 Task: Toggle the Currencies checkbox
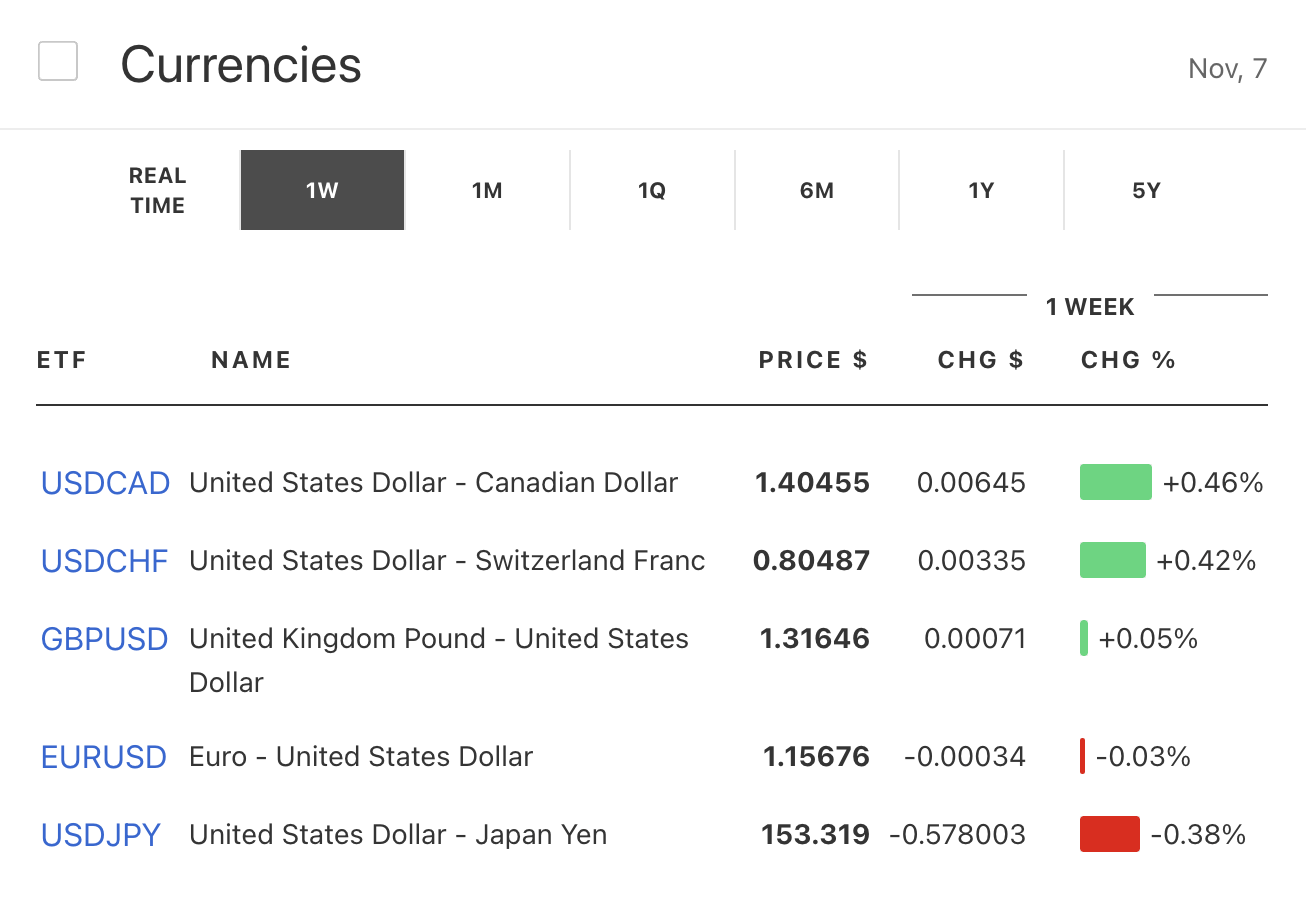[x=58, y=61]
